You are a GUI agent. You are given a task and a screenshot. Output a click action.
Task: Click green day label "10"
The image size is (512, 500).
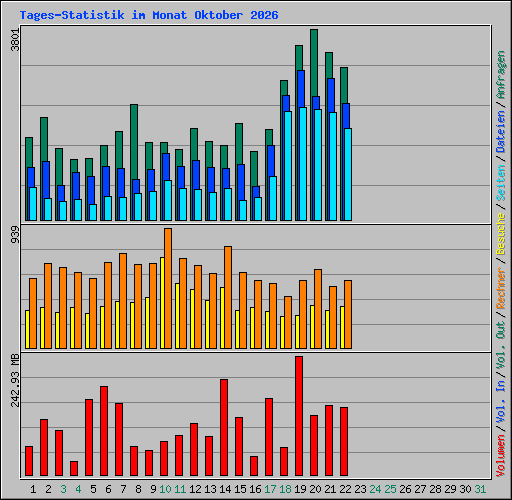click(165, 489)
